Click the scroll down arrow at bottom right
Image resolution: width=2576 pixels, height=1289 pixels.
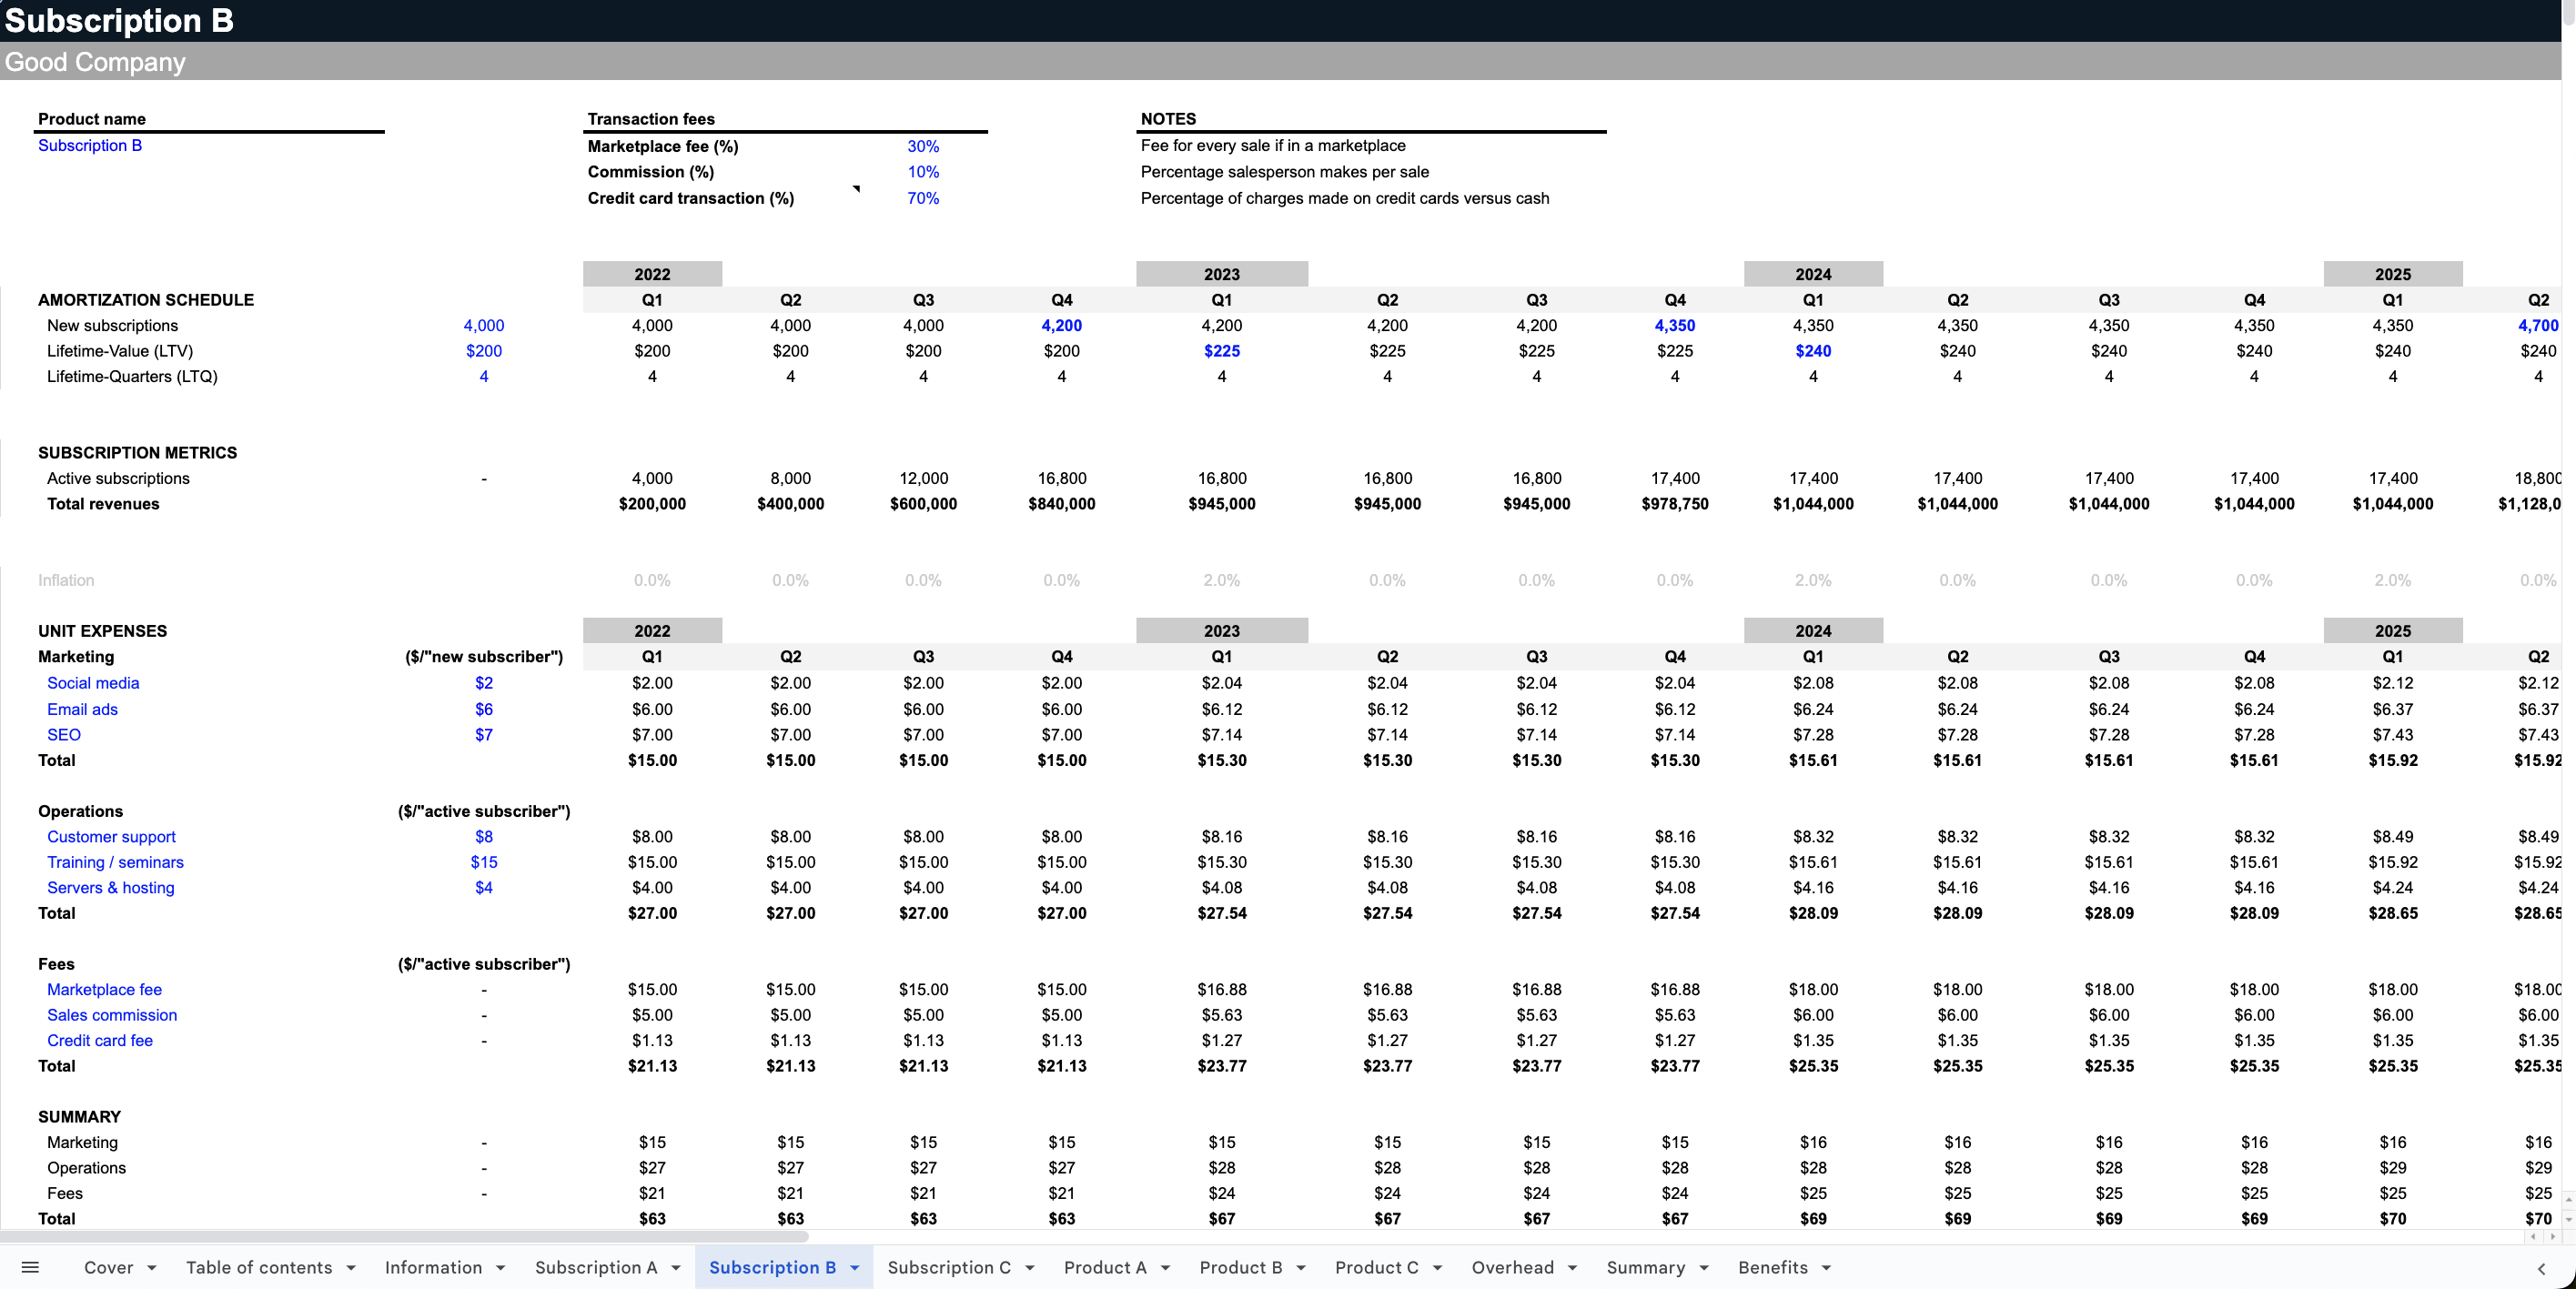(x=2567, y=1219)
